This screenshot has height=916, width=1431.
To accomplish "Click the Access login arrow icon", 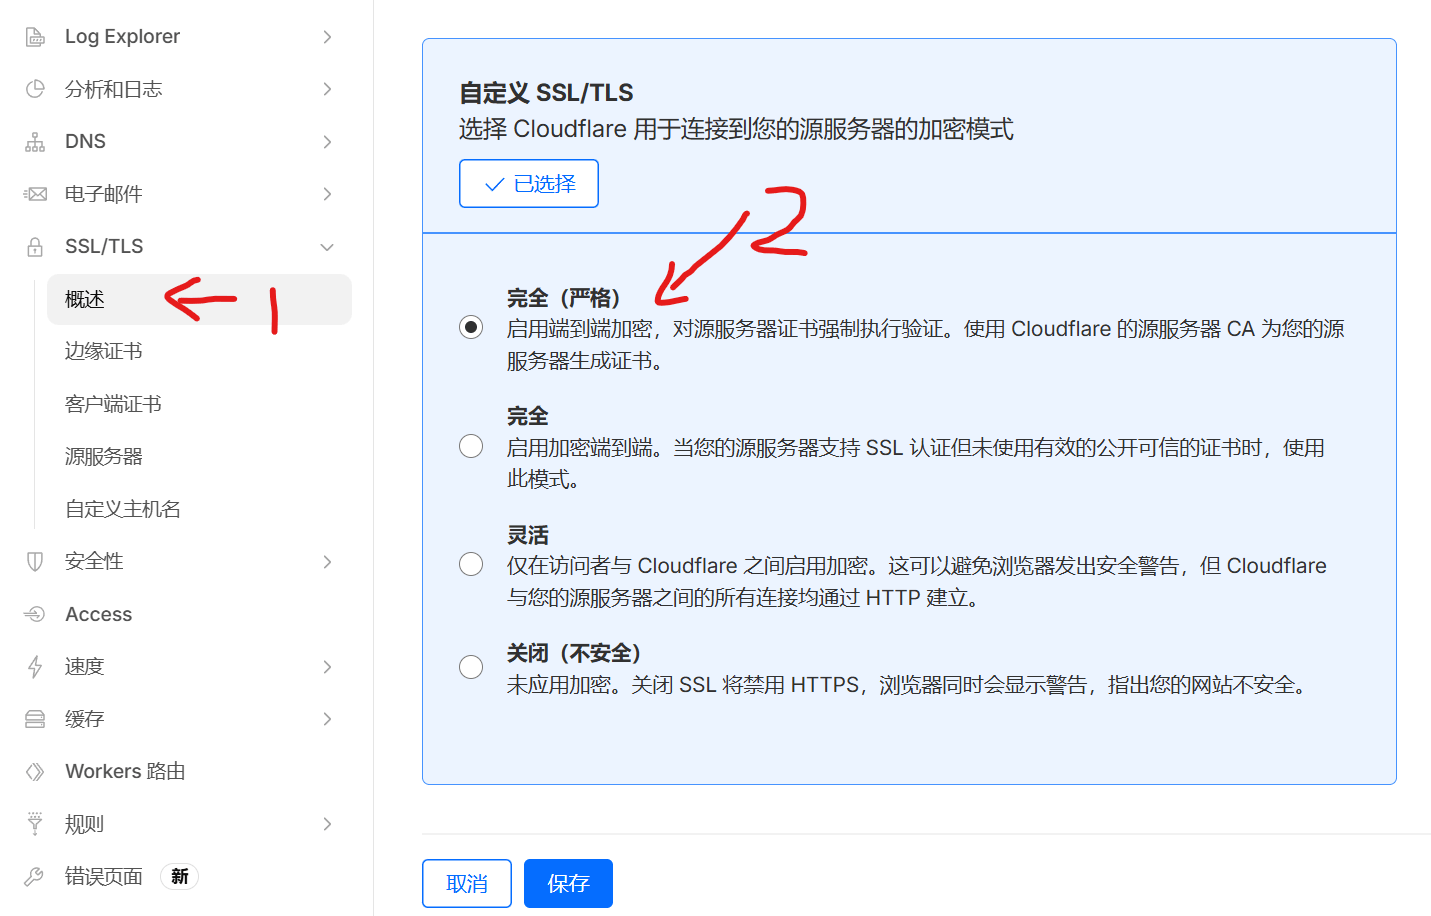I will (35, 614).
